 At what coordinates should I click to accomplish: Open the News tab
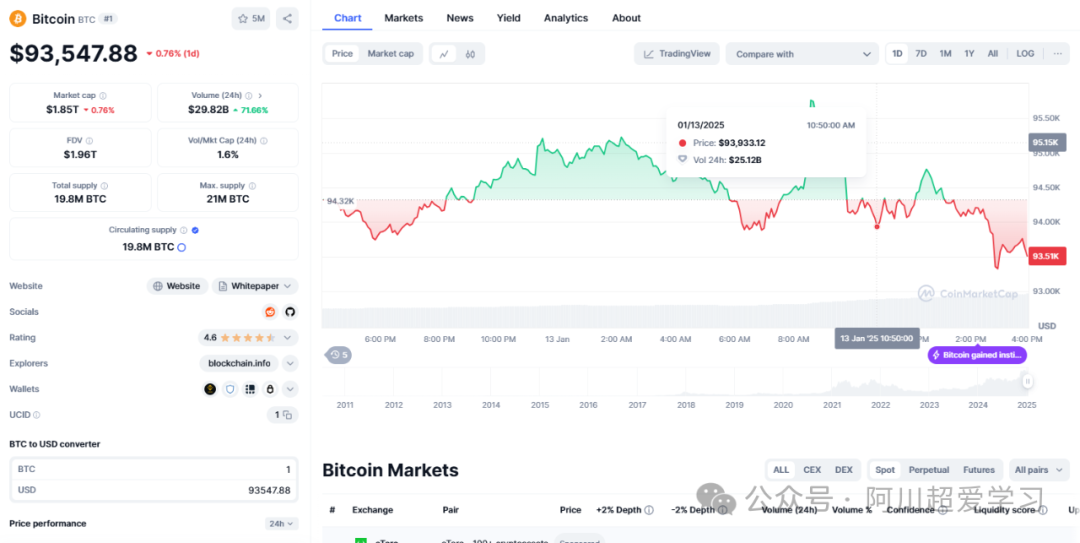pyautogui.click(x=460, y=18)
